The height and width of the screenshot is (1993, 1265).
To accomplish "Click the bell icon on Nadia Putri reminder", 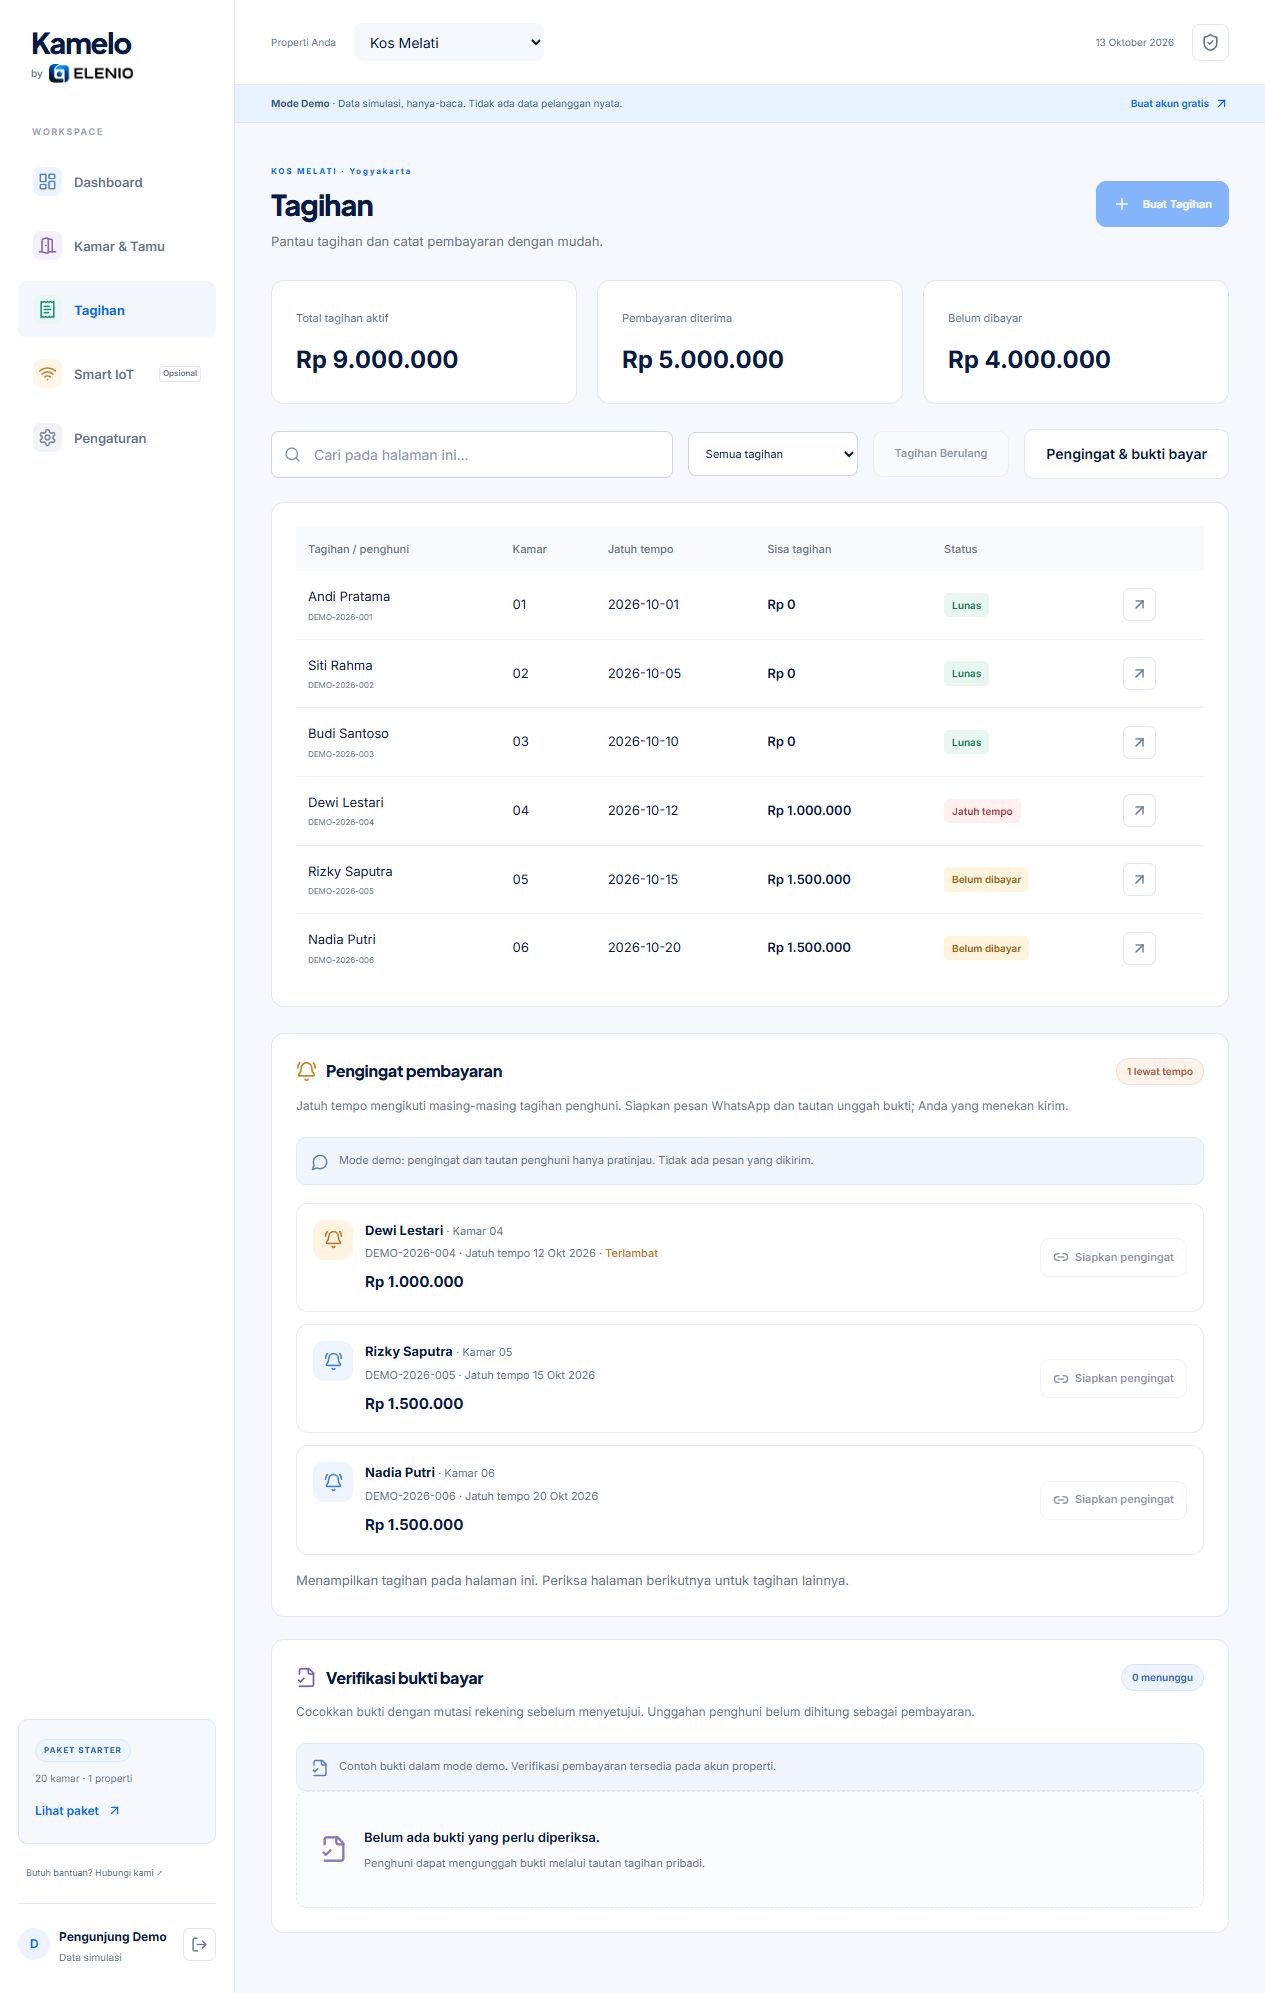I will coord(333,1481).
